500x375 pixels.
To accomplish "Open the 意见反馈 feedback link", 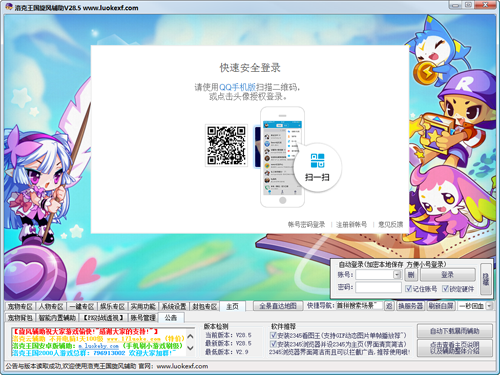I will 390,224.
